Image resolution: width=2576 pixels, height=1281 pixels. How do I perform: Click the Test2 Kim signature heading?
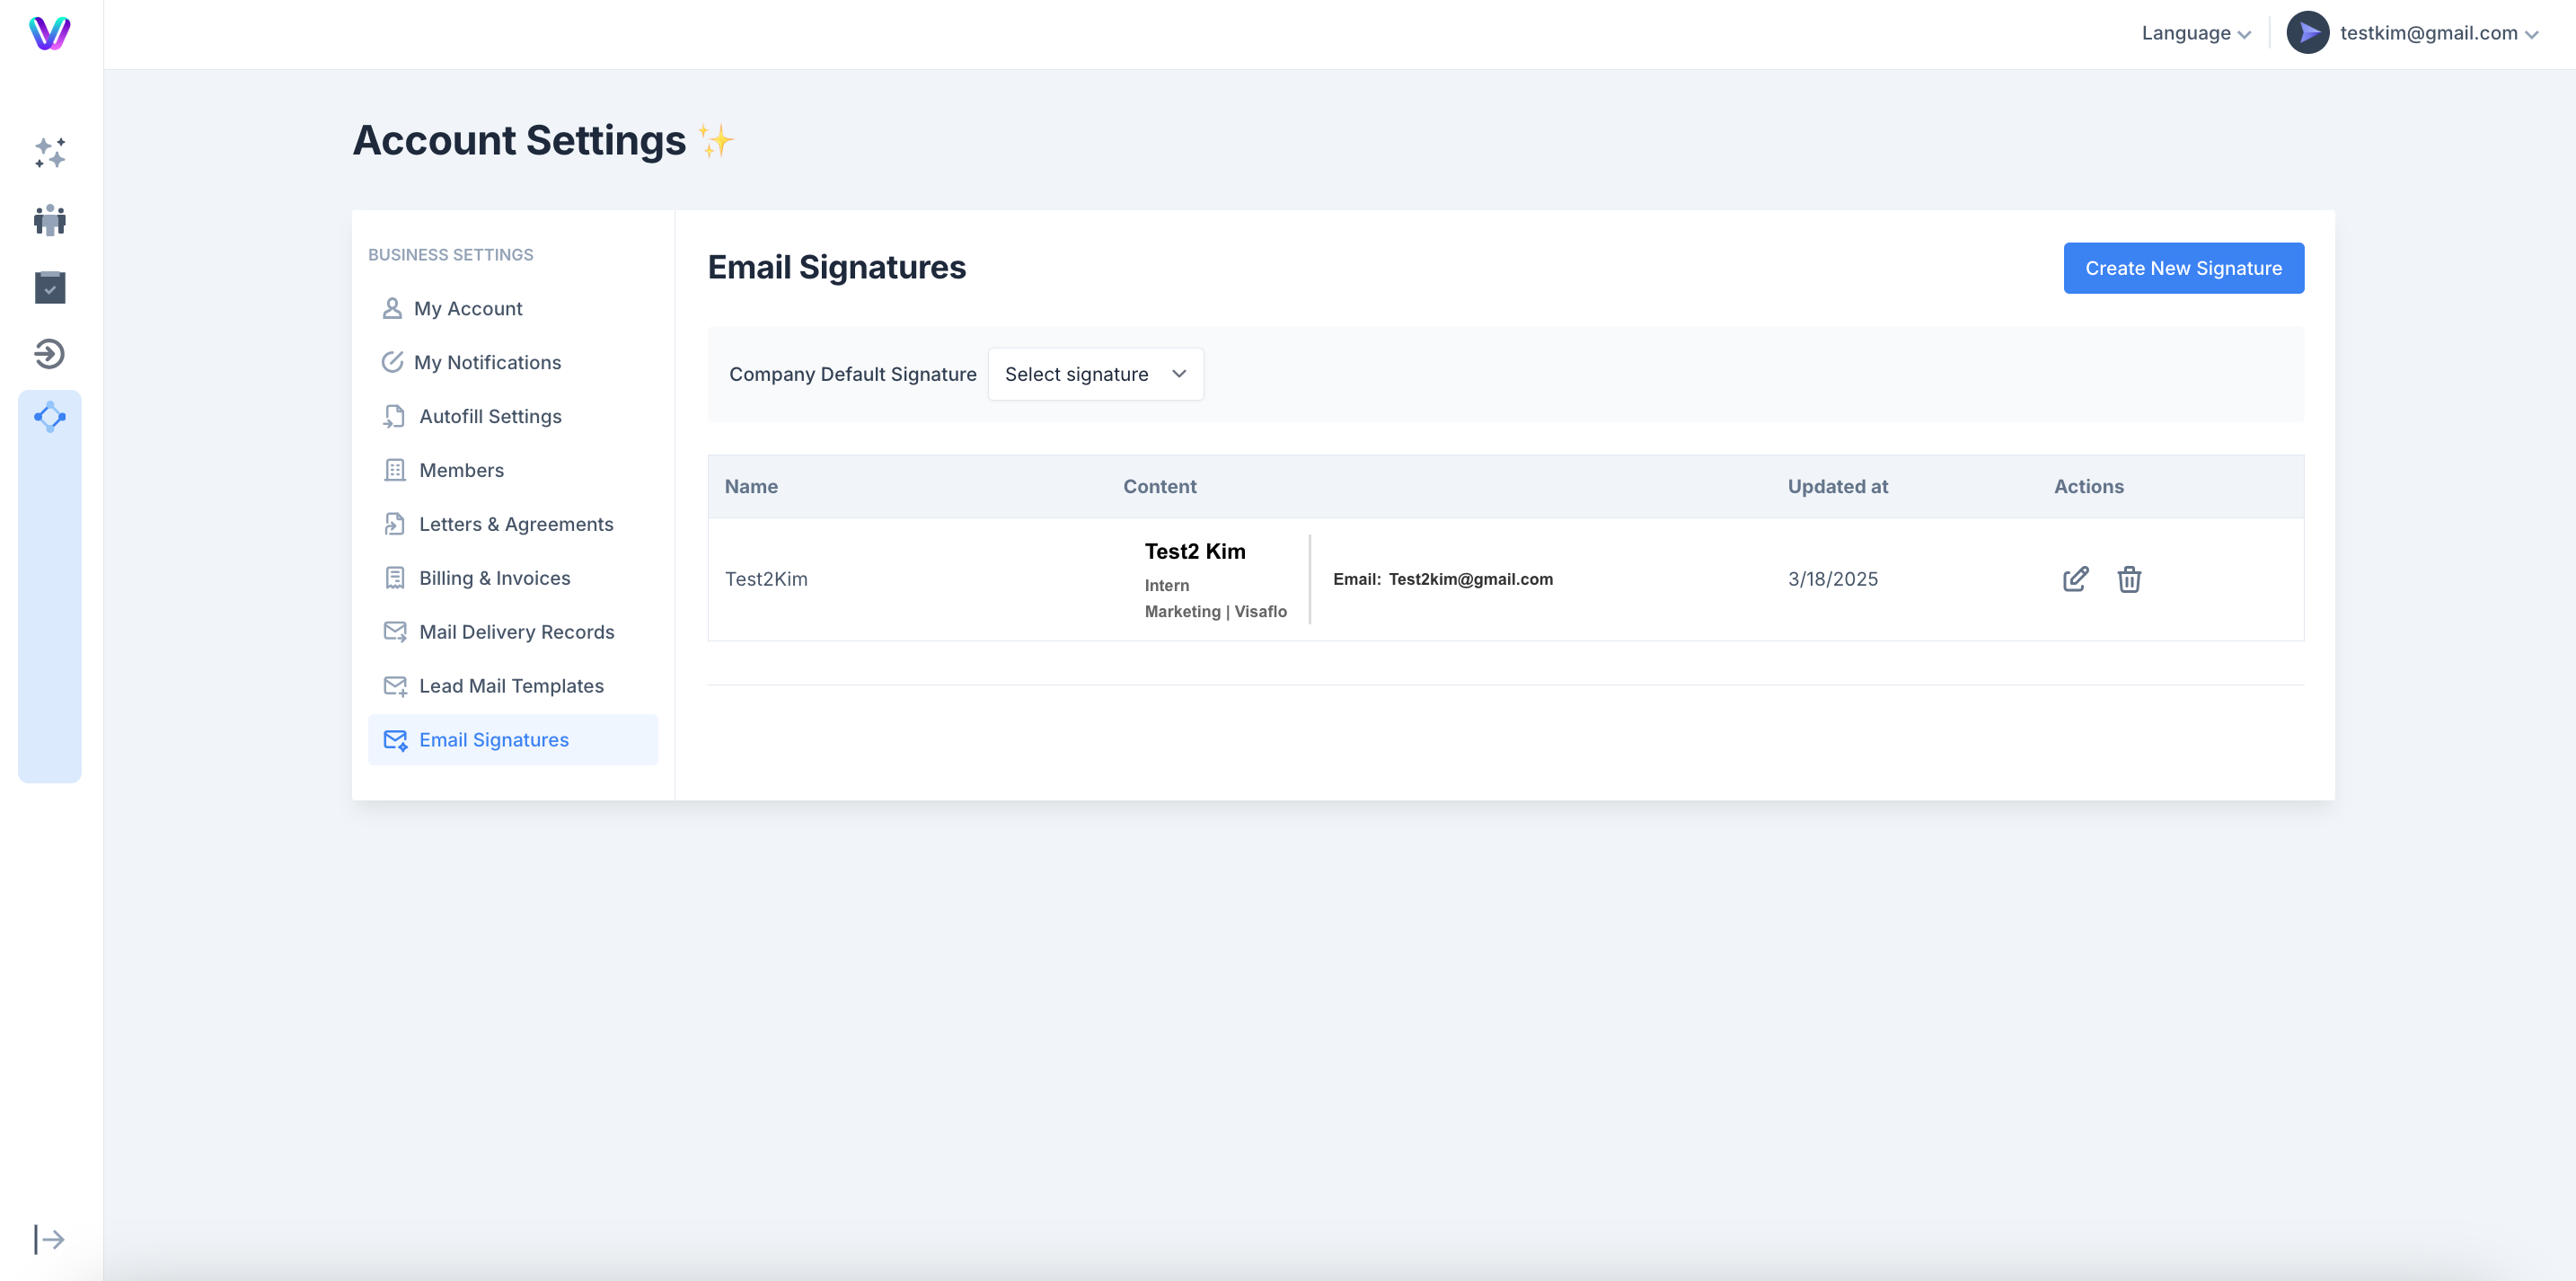1195,551
